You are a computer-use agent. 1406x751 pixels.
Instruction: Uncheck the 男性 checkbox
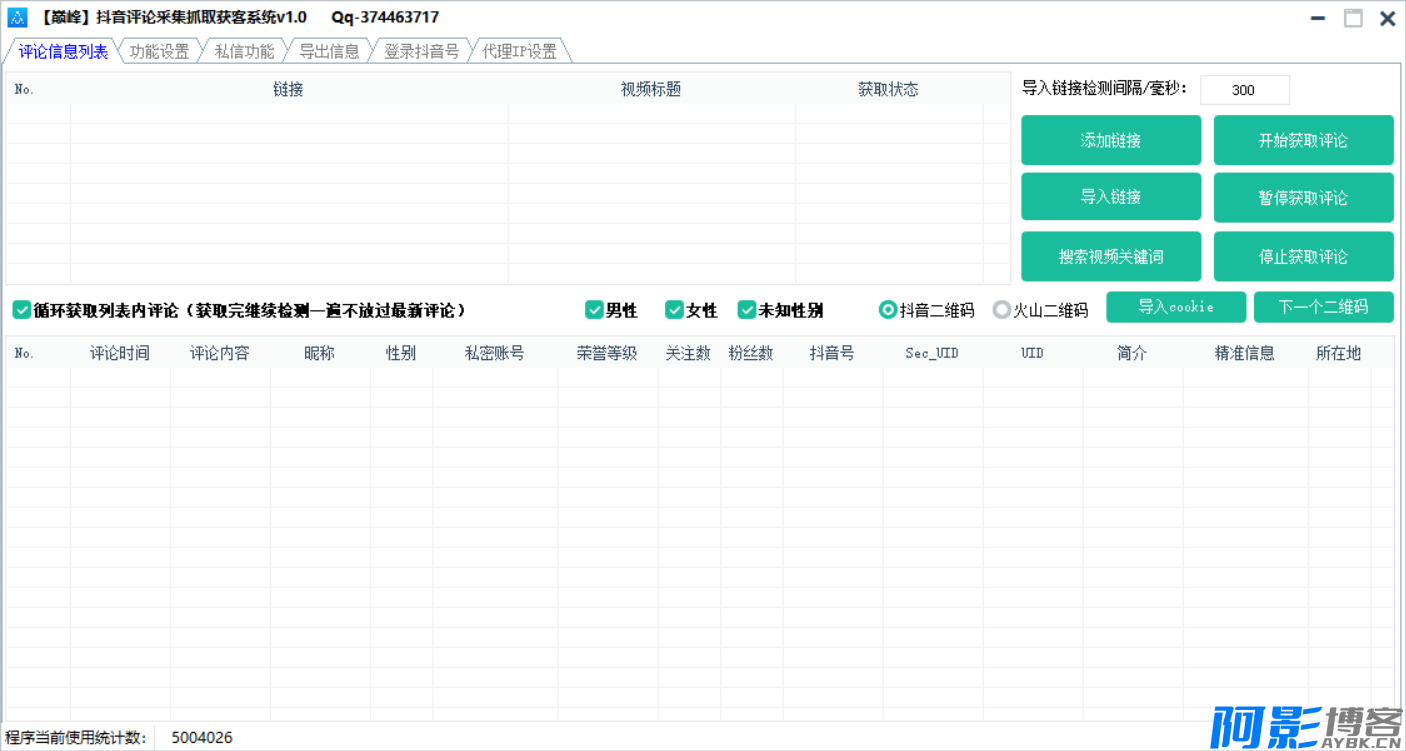(594, 310)
